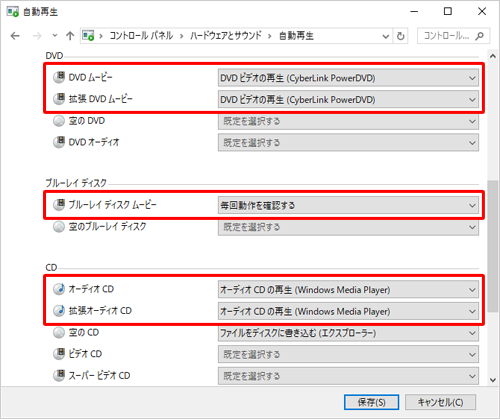The image size is (500, 419).
Task: Open the 空の CD action dropdown
Action: 348,333
